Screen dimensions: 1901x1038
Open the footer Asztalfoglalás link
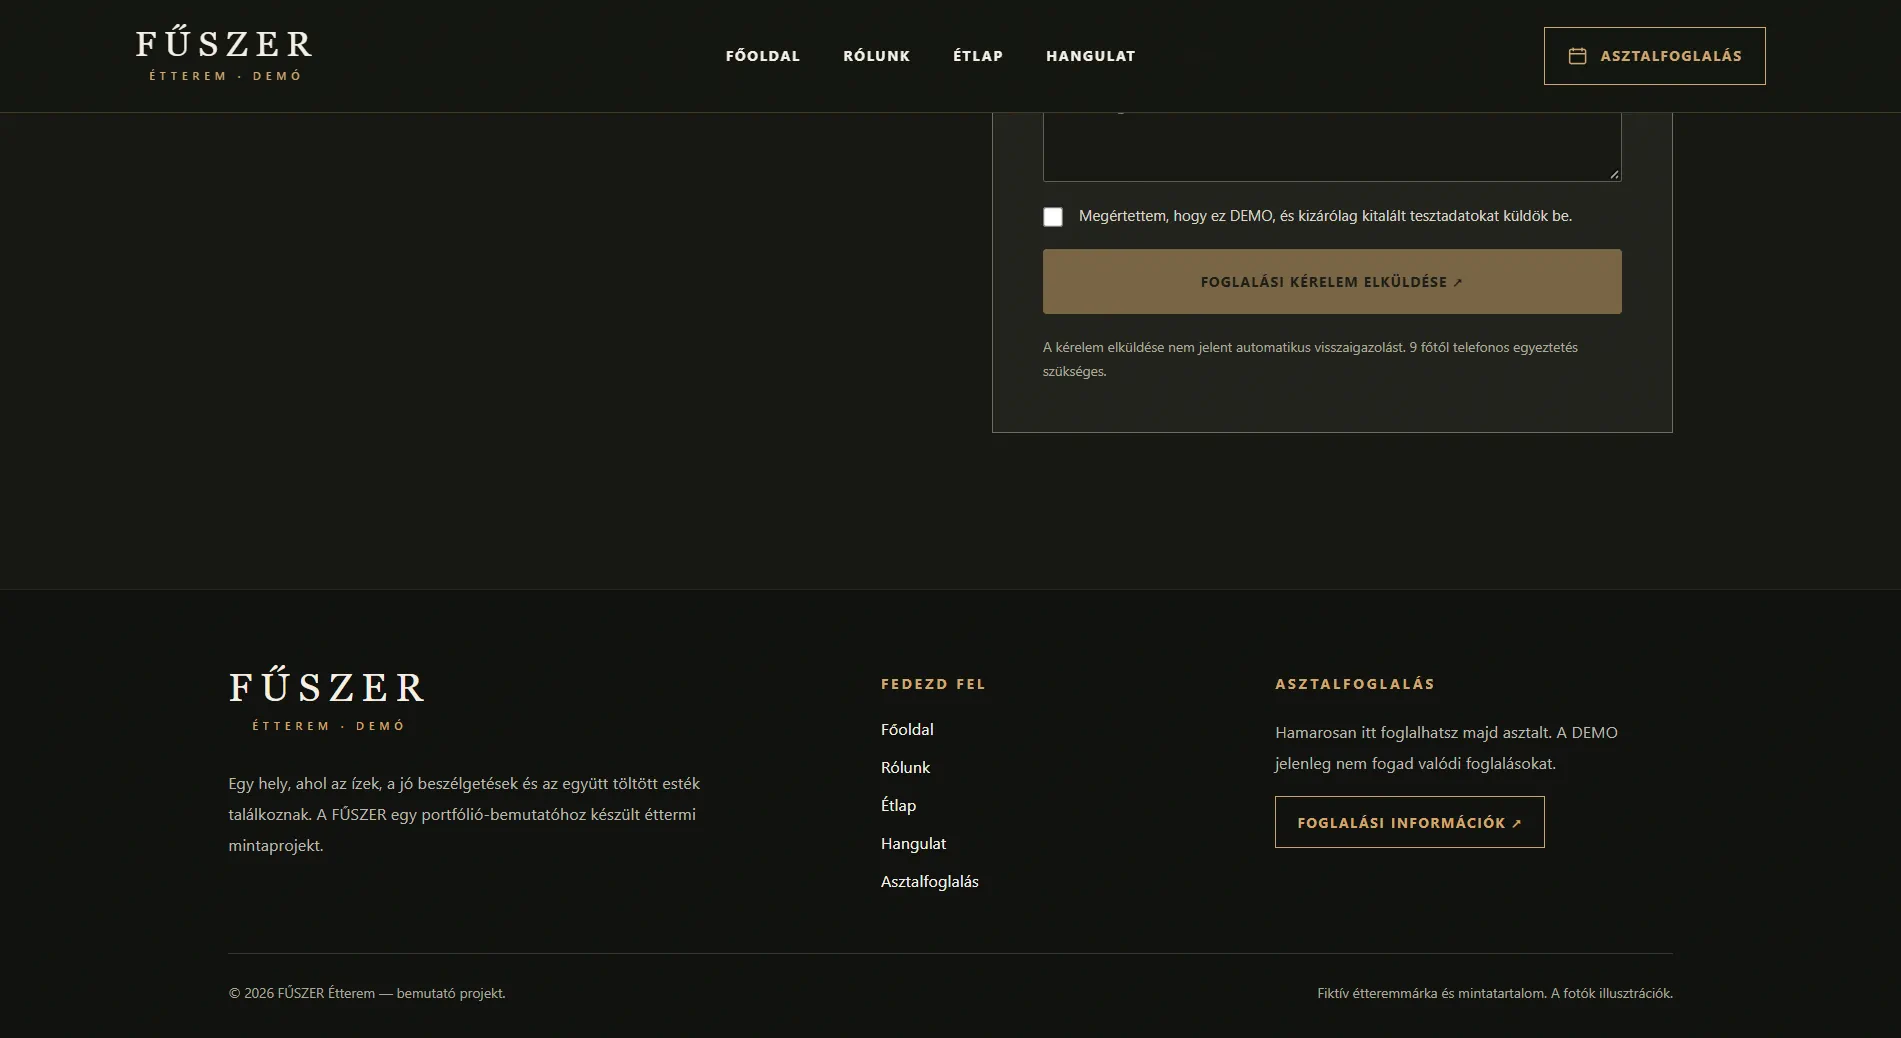point(930,882)
